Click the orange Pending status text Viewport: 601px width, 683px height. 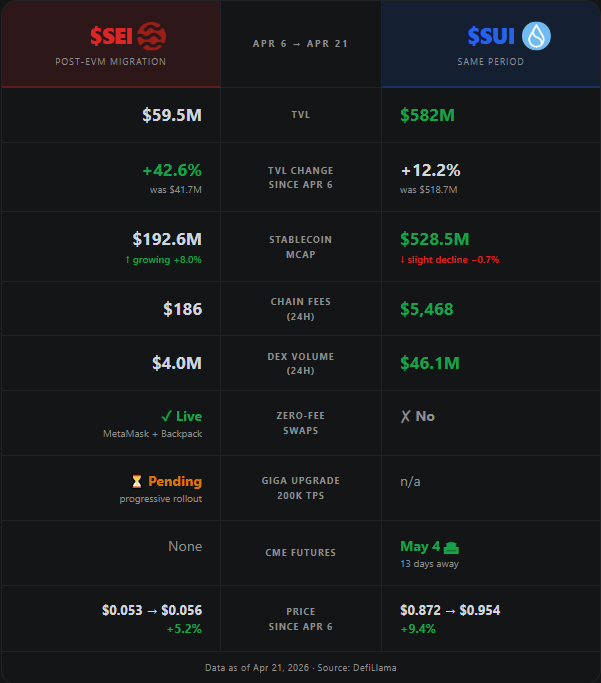tap(175, 481)
